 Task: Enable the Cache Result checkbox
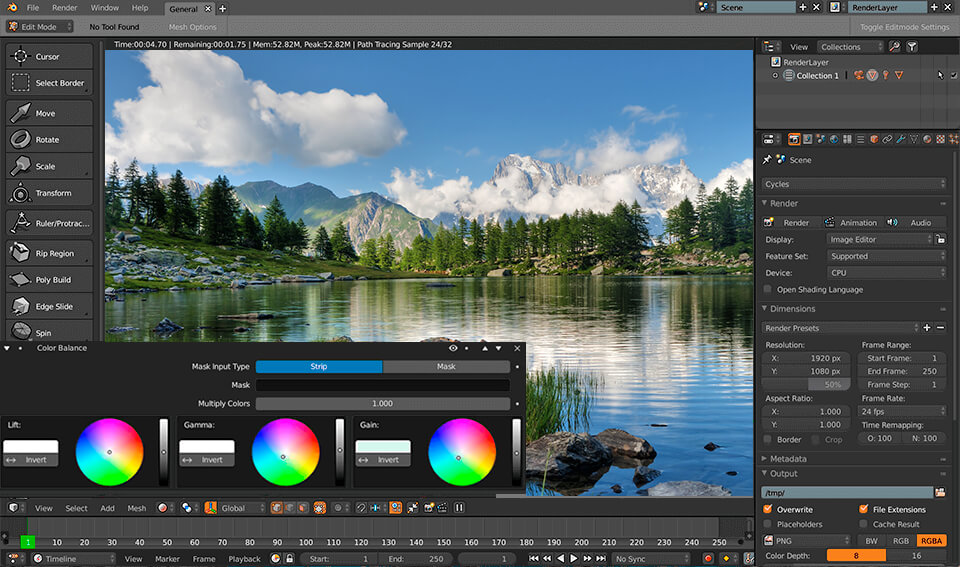tap(863, 524)
